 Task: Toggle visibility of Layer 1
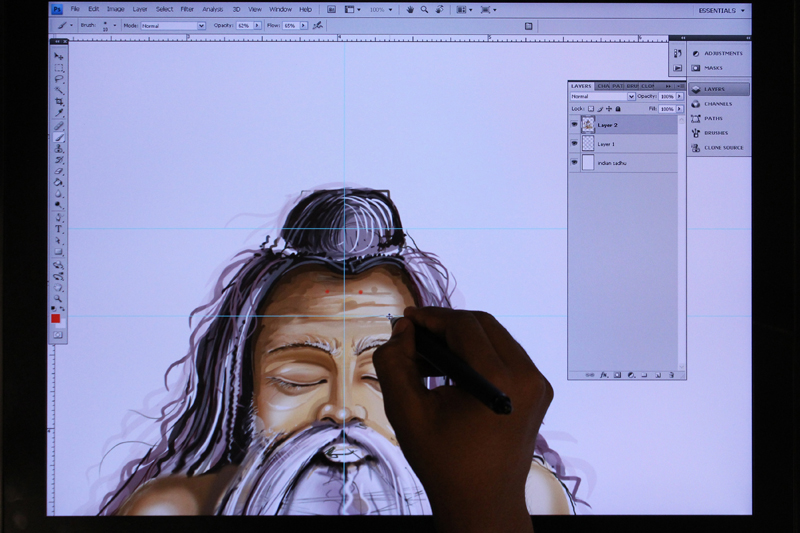574,144
